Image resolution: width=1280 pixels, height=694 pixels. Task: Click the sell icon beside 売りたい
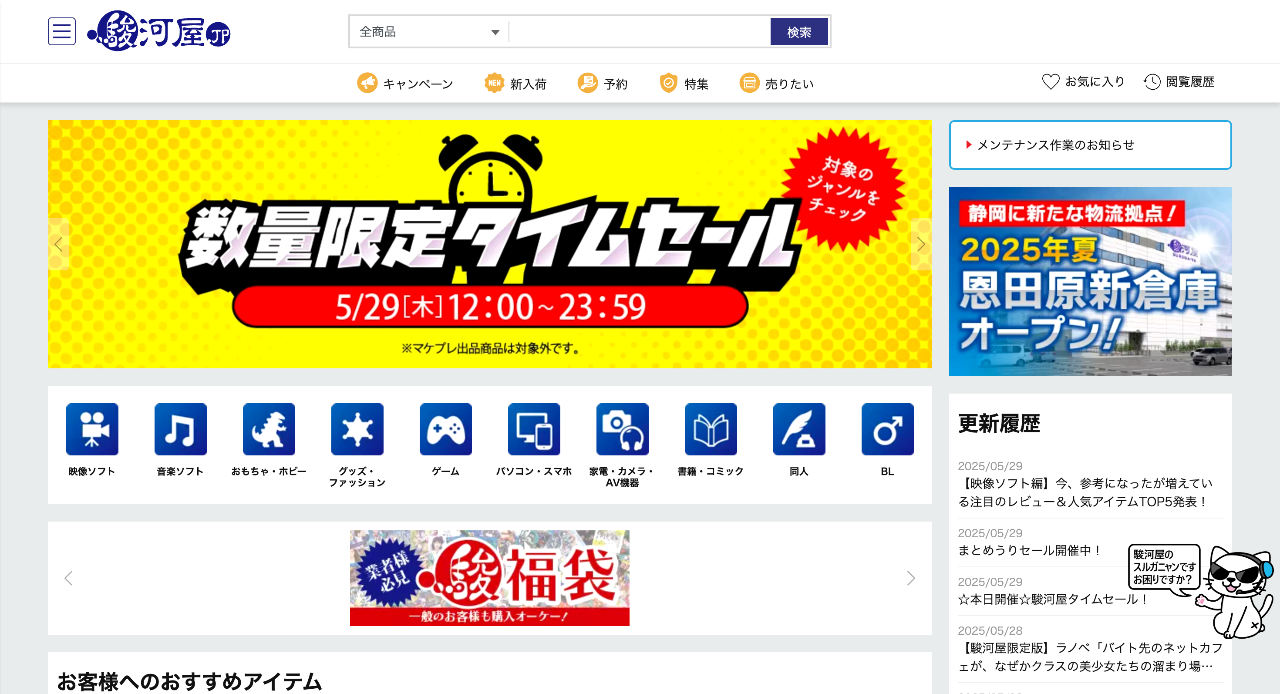pyautogui.click(x=750, y=83)
